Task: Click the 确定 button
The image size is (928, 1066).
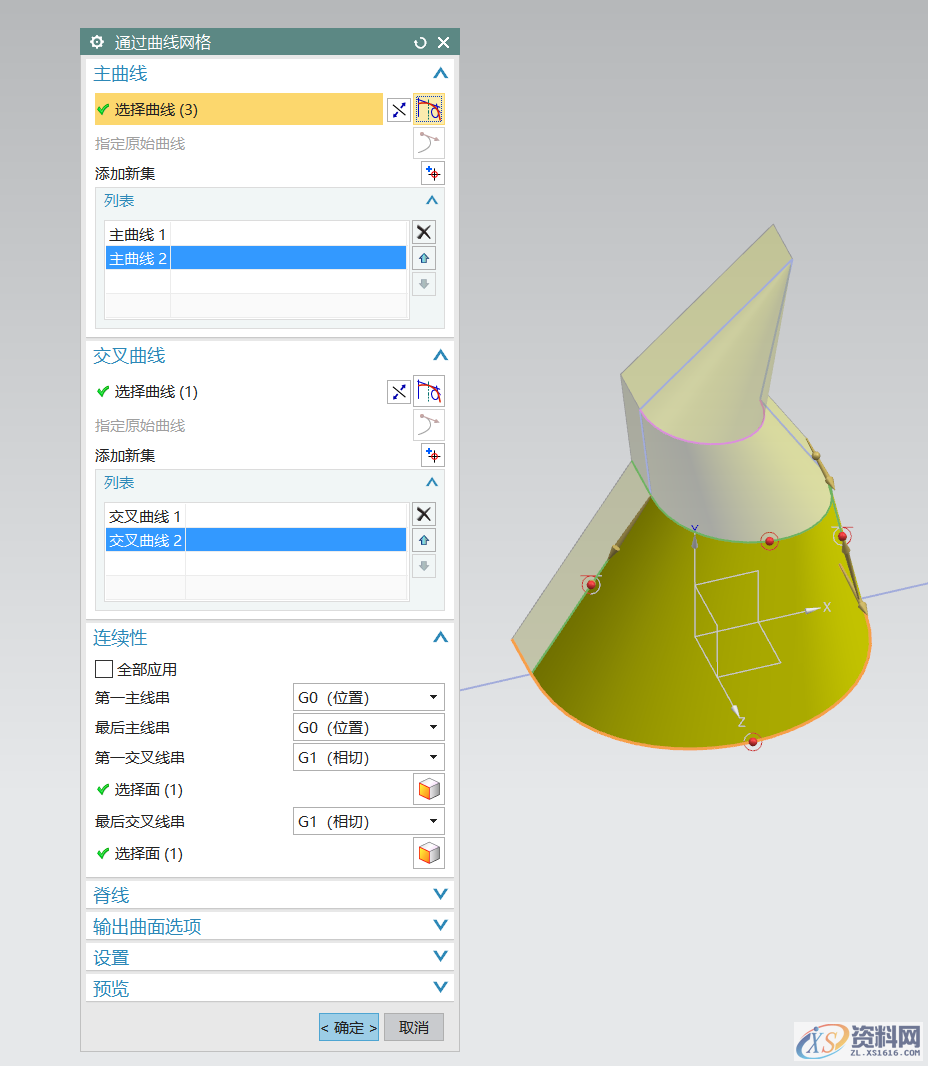Action: 349,1027
